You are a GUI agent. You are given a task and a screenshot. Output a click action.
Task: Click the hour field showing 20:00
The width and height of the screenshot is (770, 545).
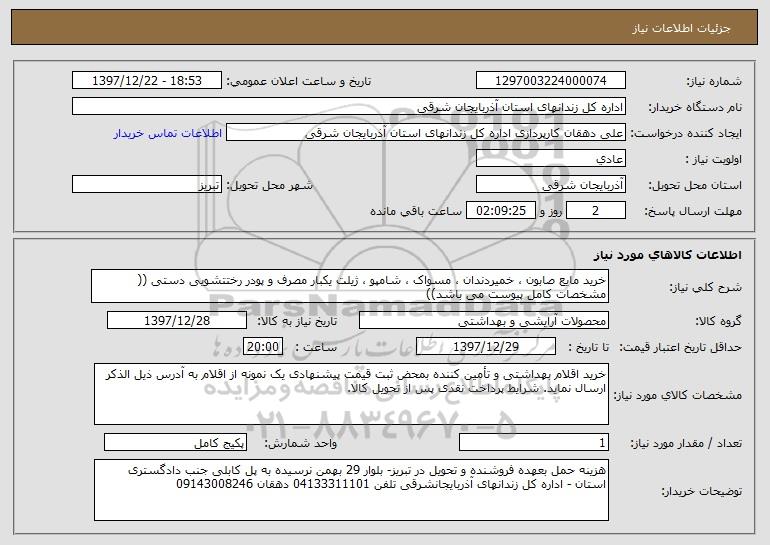(263, 347)
